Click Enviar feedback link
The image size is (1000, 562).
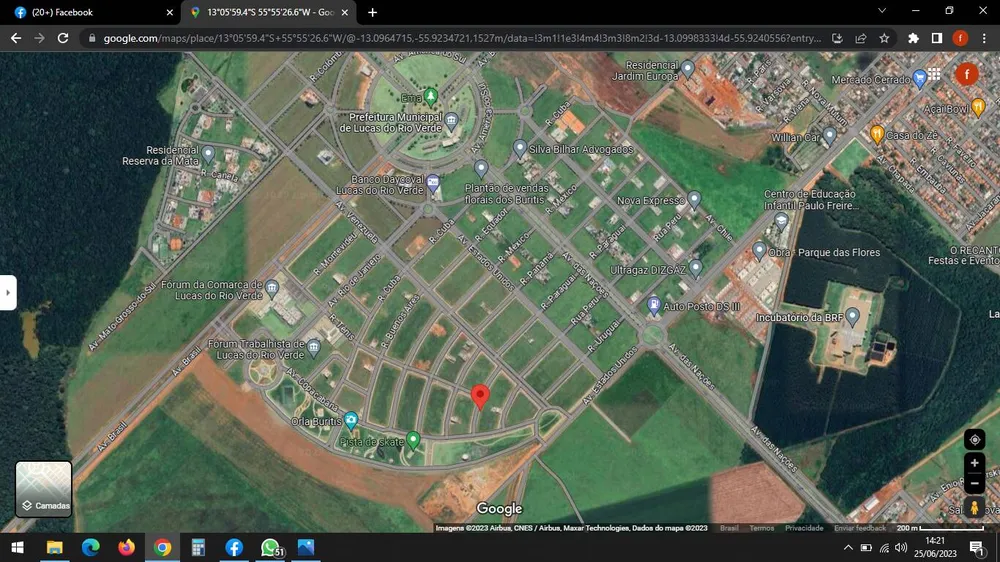point(860,528)
